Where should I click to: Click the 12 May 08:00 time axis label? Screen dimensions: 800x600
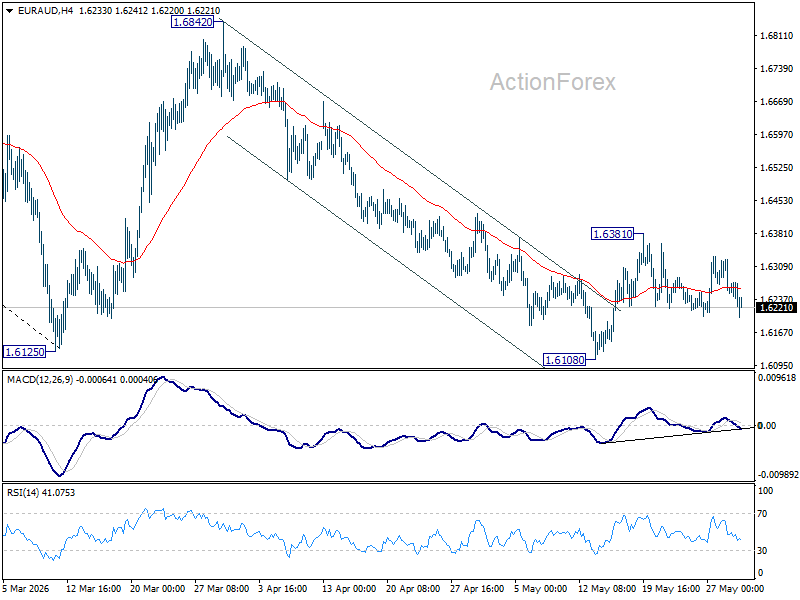(x=607, y=588)
